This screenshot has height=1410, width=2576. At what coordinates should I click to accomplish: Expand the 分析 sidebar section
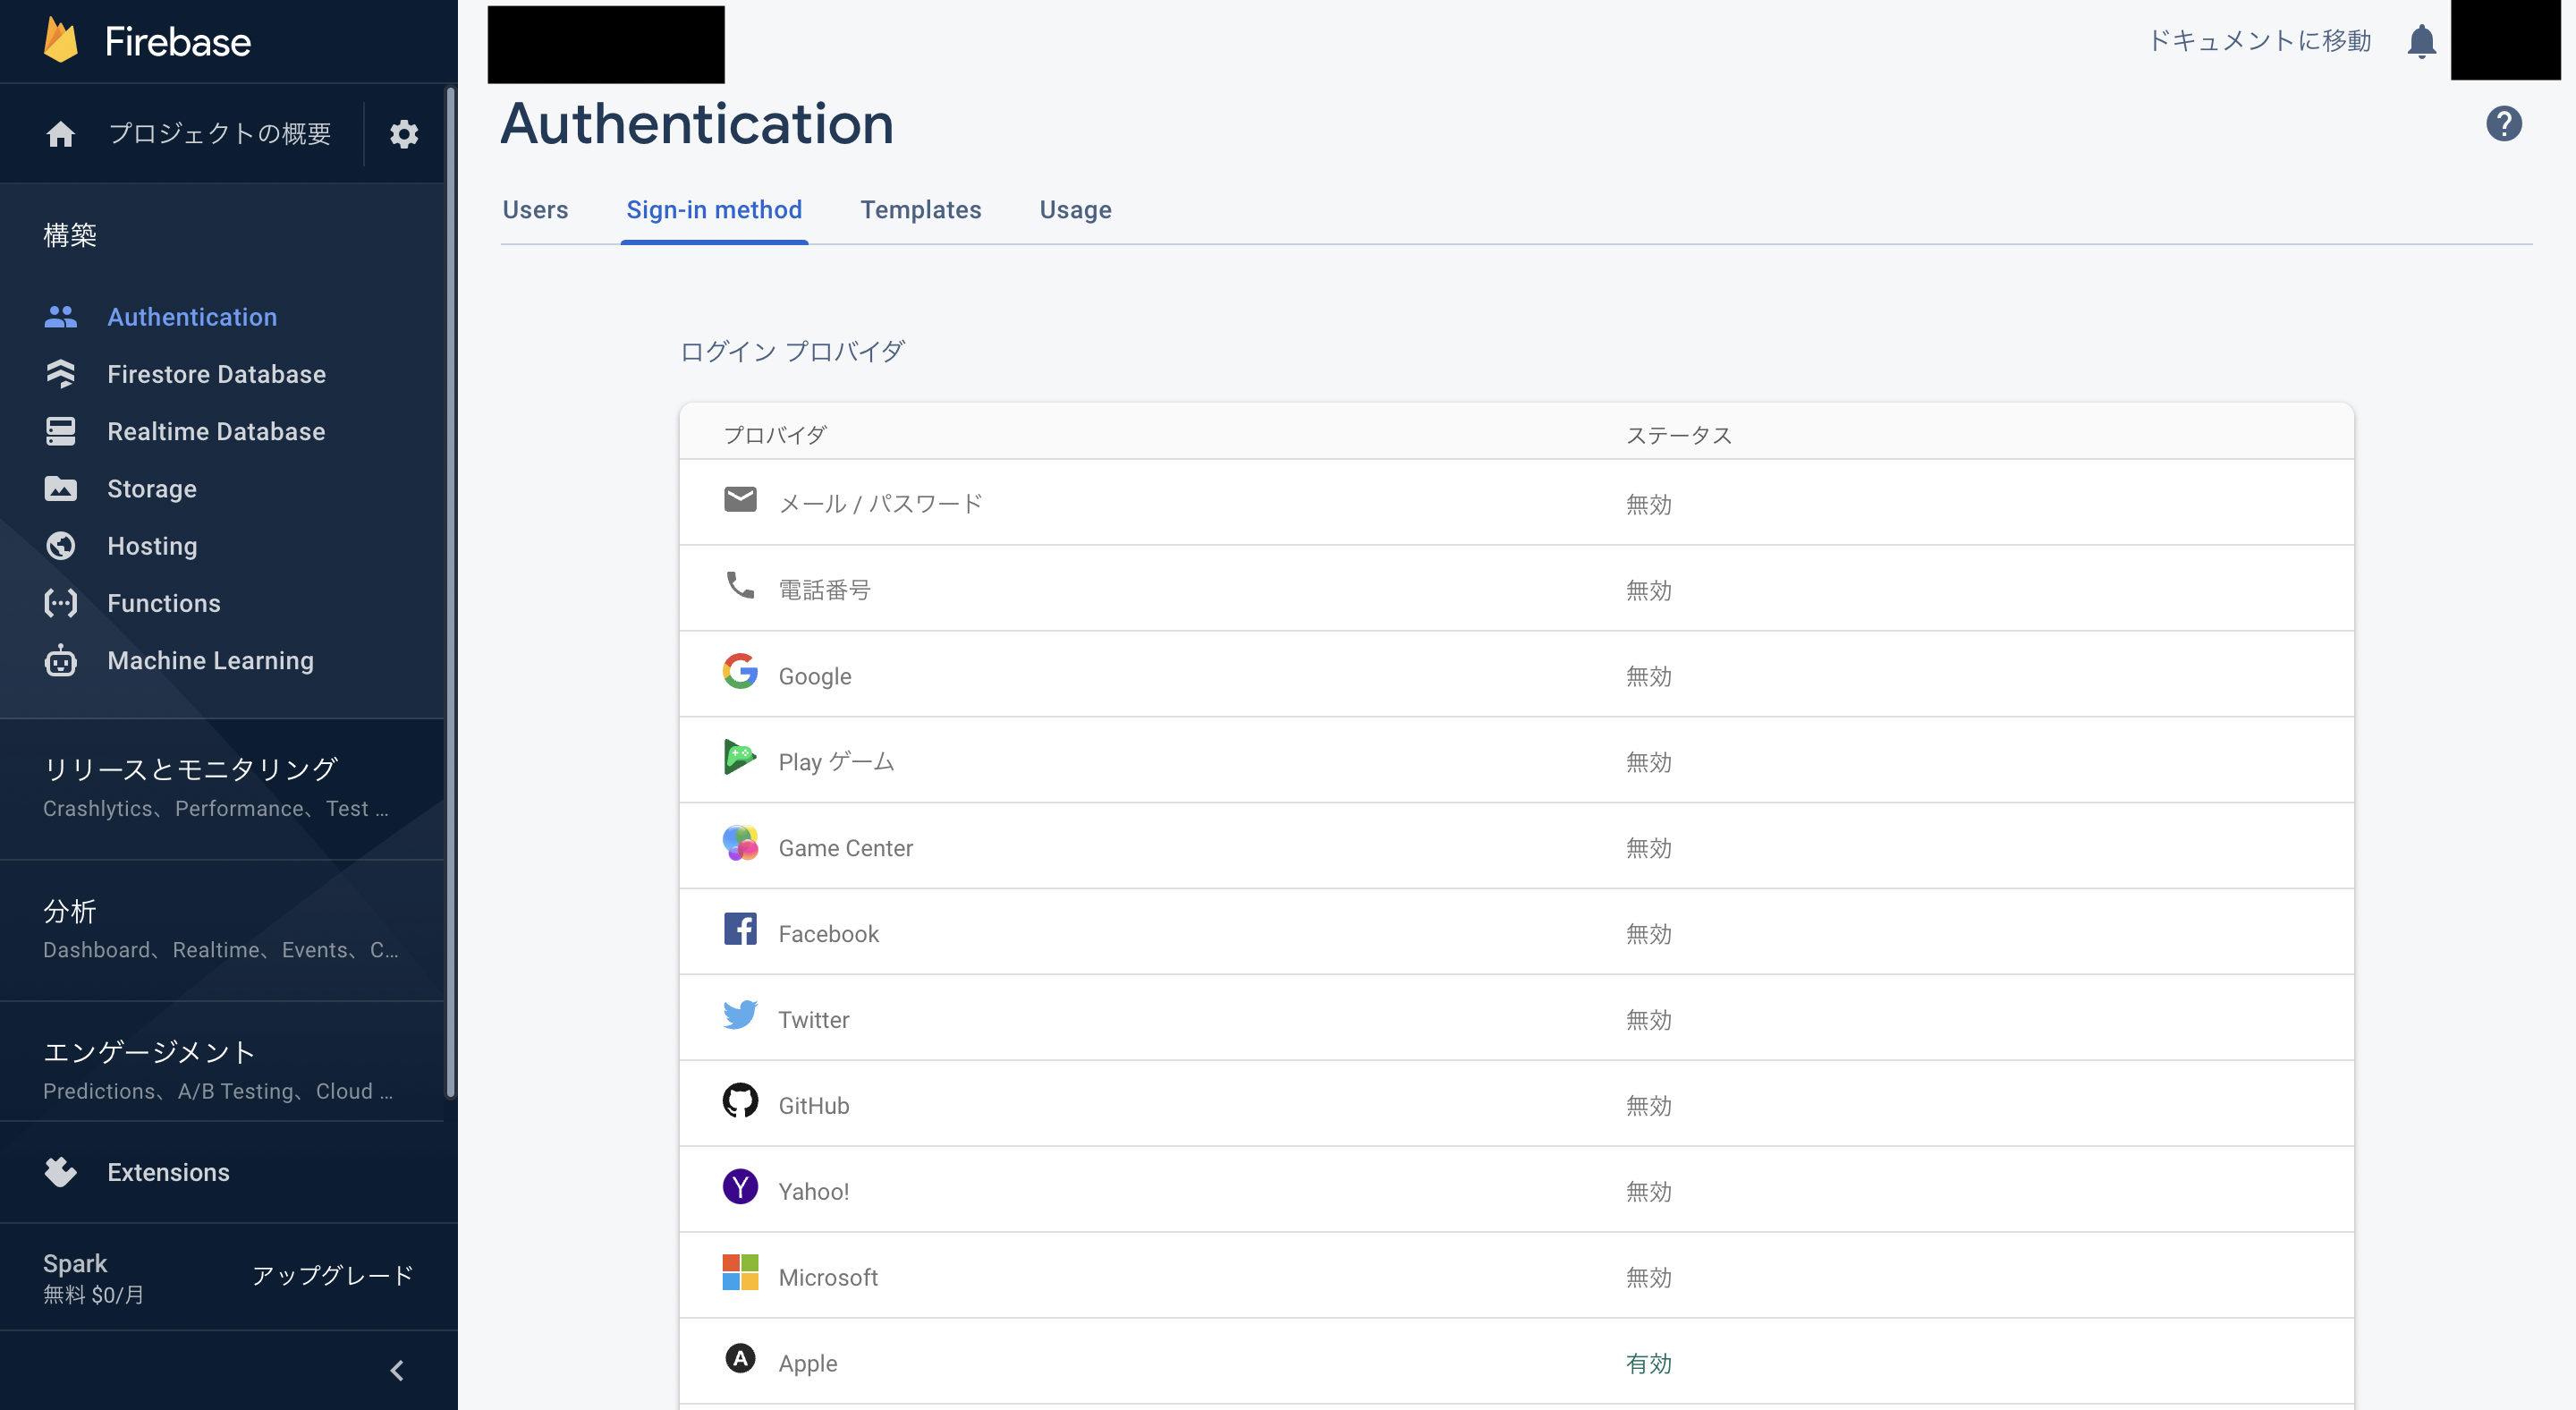tap(70, 911)
